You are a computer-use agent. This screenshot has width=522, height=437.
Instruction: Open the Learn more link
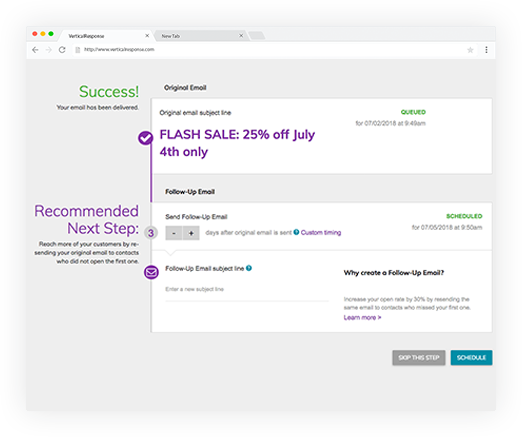[362, 318]
